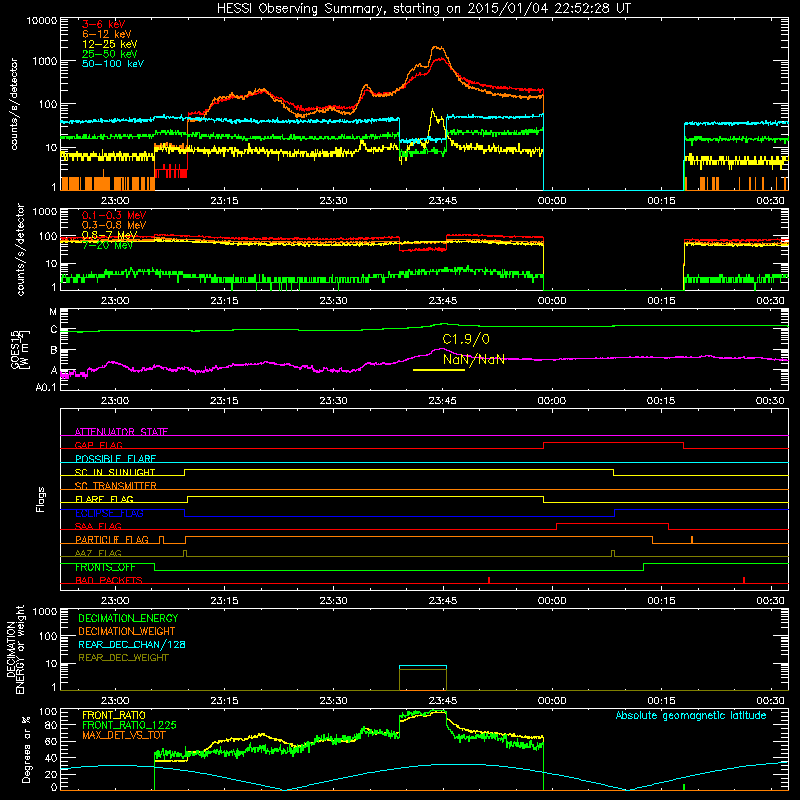This screenshot has width=800, height=800.
Task: Click the A47_FLAG label
Action: tap(98, 553)
